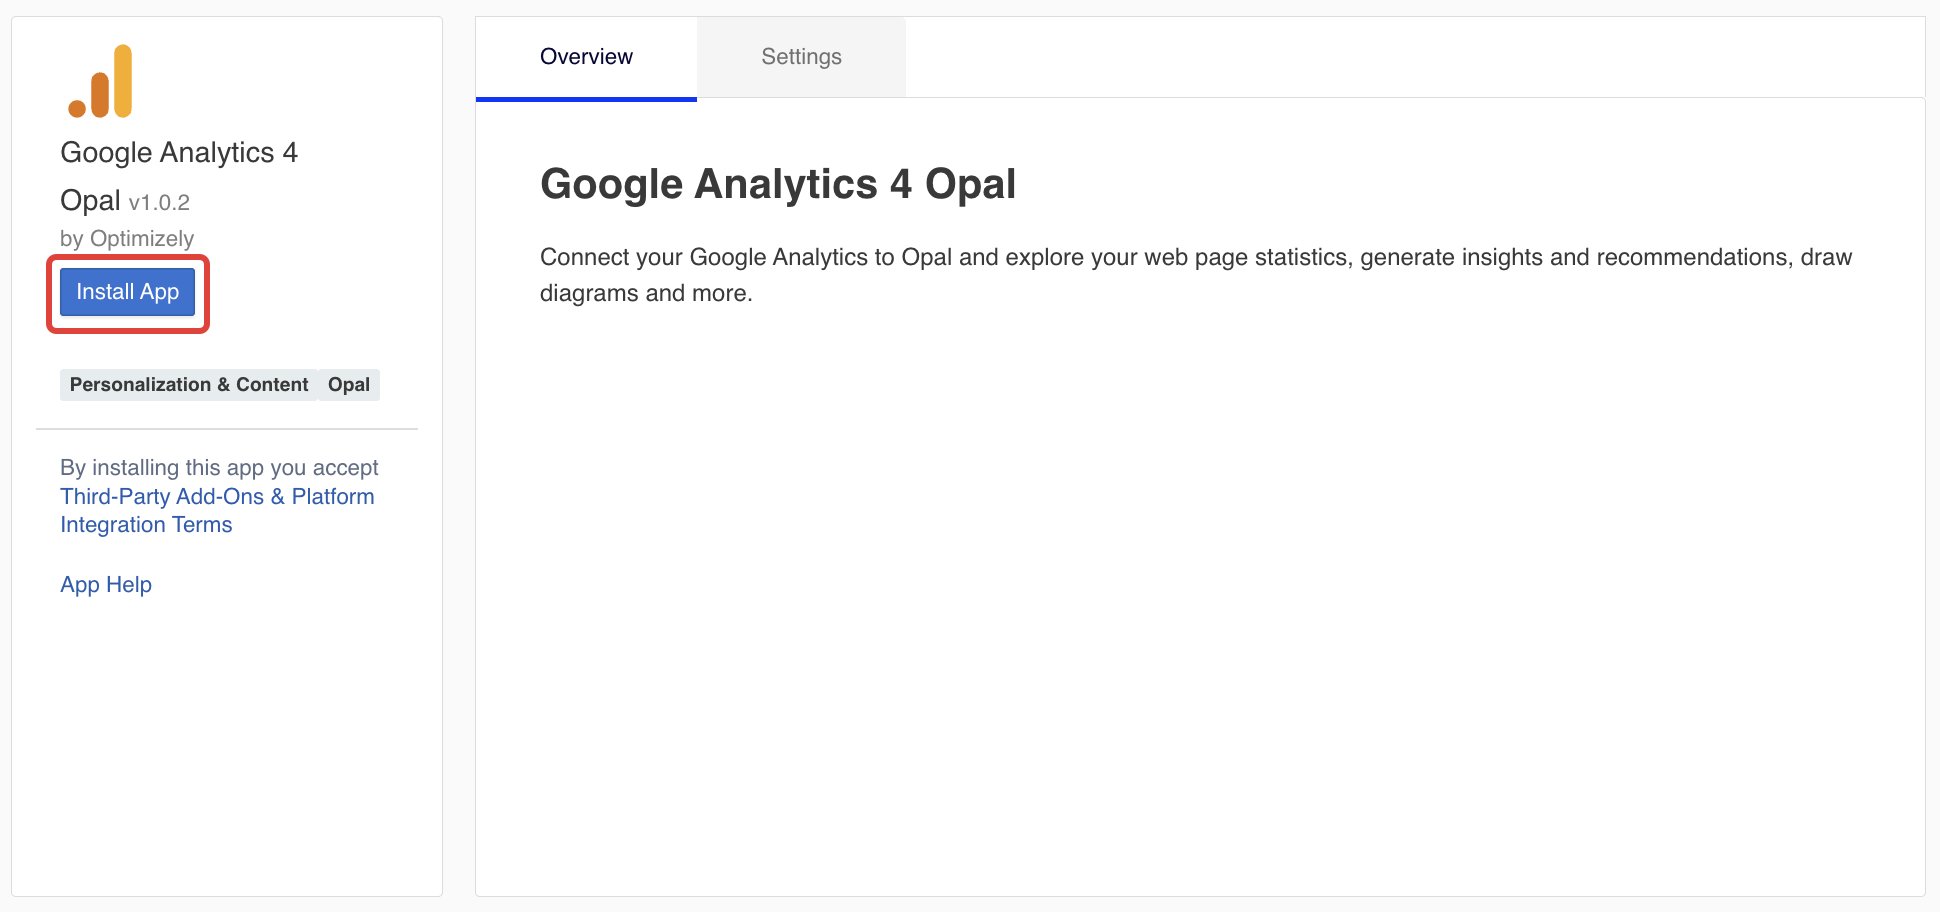
Task: Click inside the highlighted red rectangle
Action: 127,291
